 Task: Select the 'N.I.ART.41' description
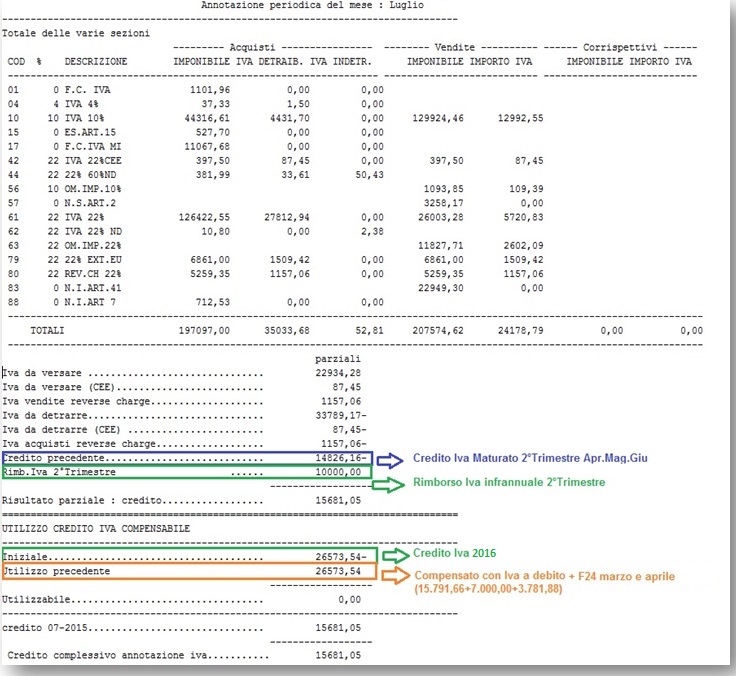(x=93, y=288)
